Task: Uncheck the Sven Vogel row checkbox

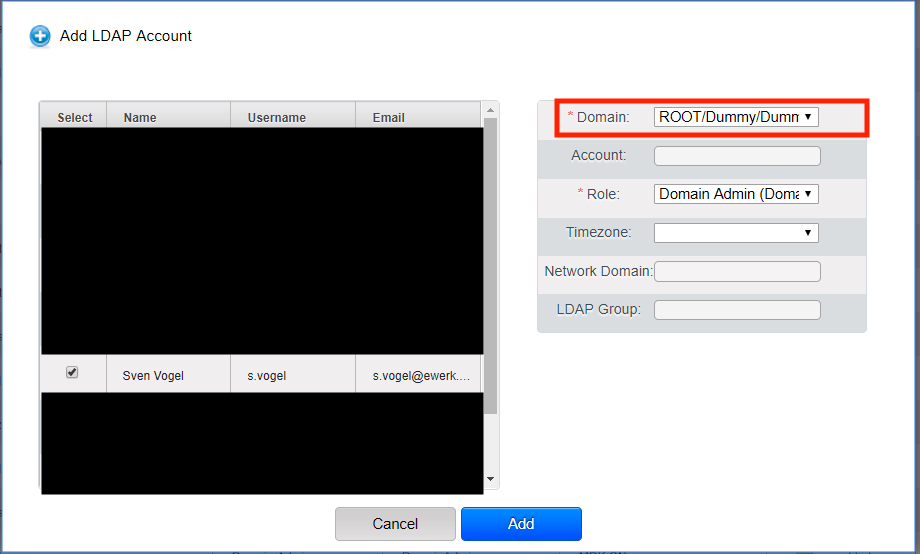Action: [72, 372]
